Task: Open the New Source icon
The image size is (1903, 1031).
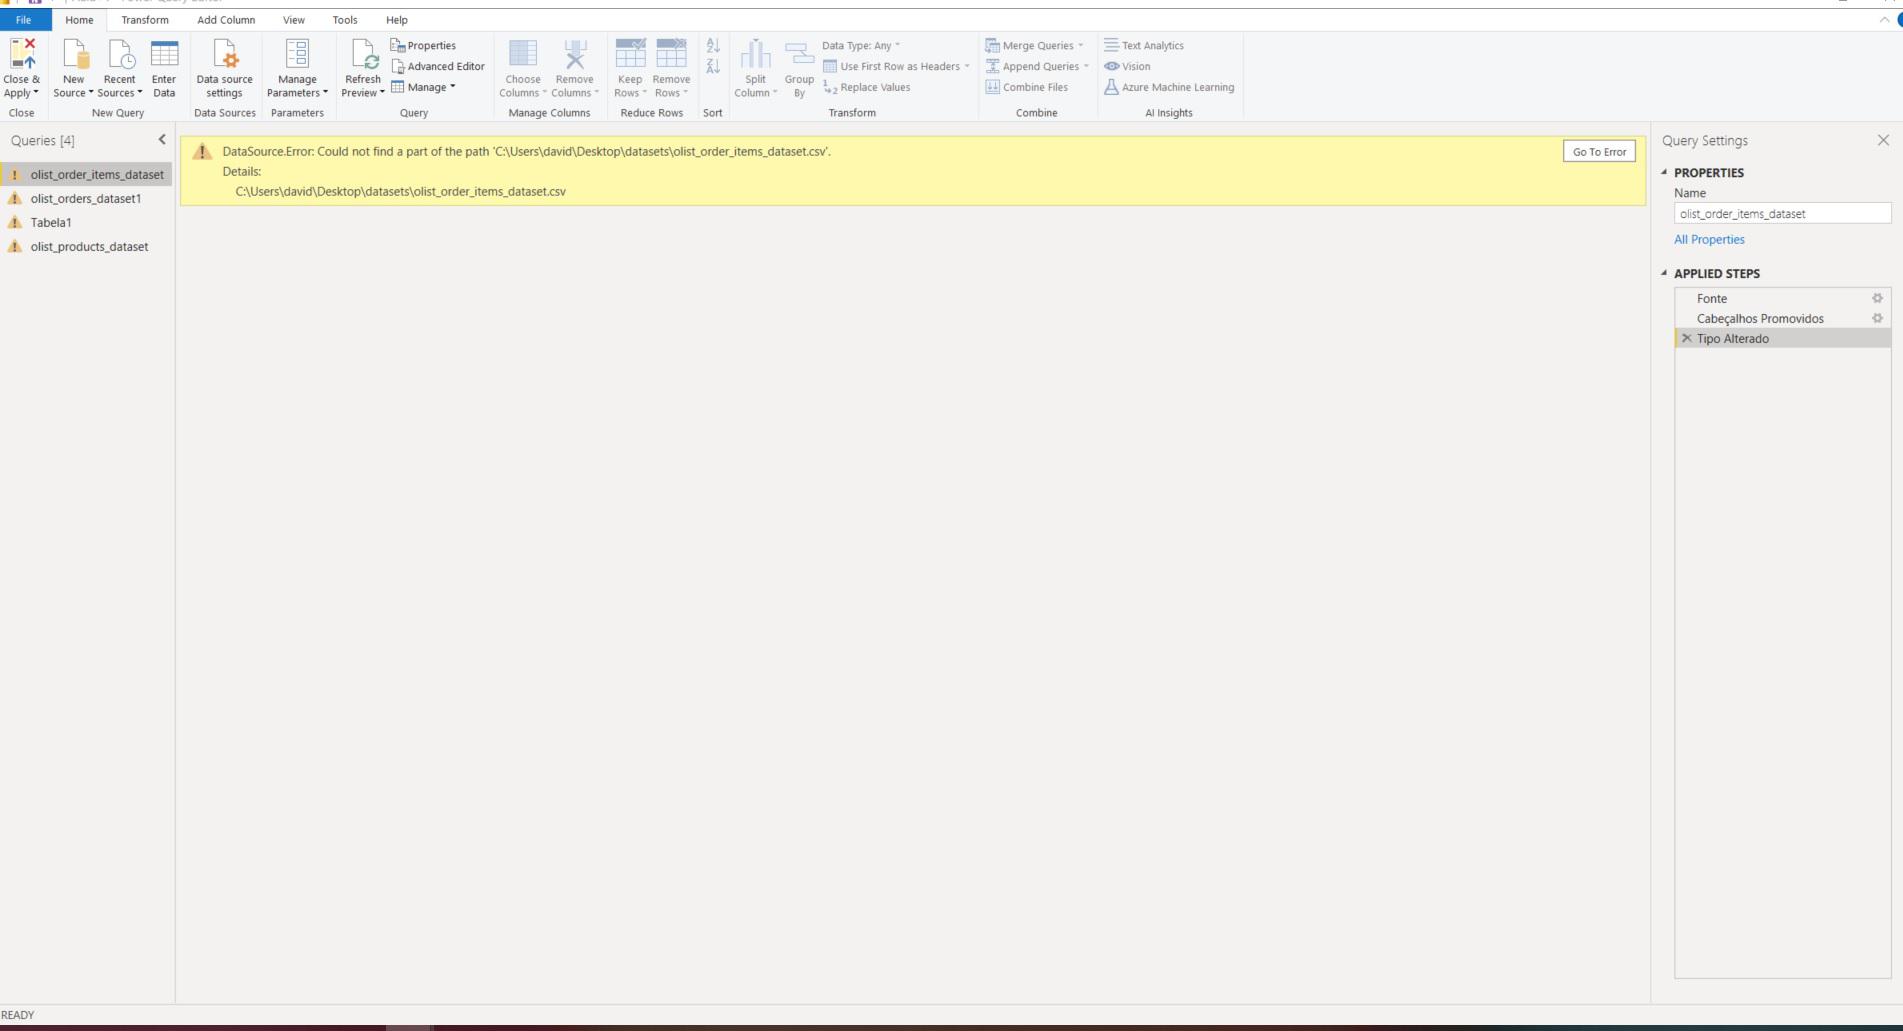Action: pyautogui.click(x=75, y=54)
